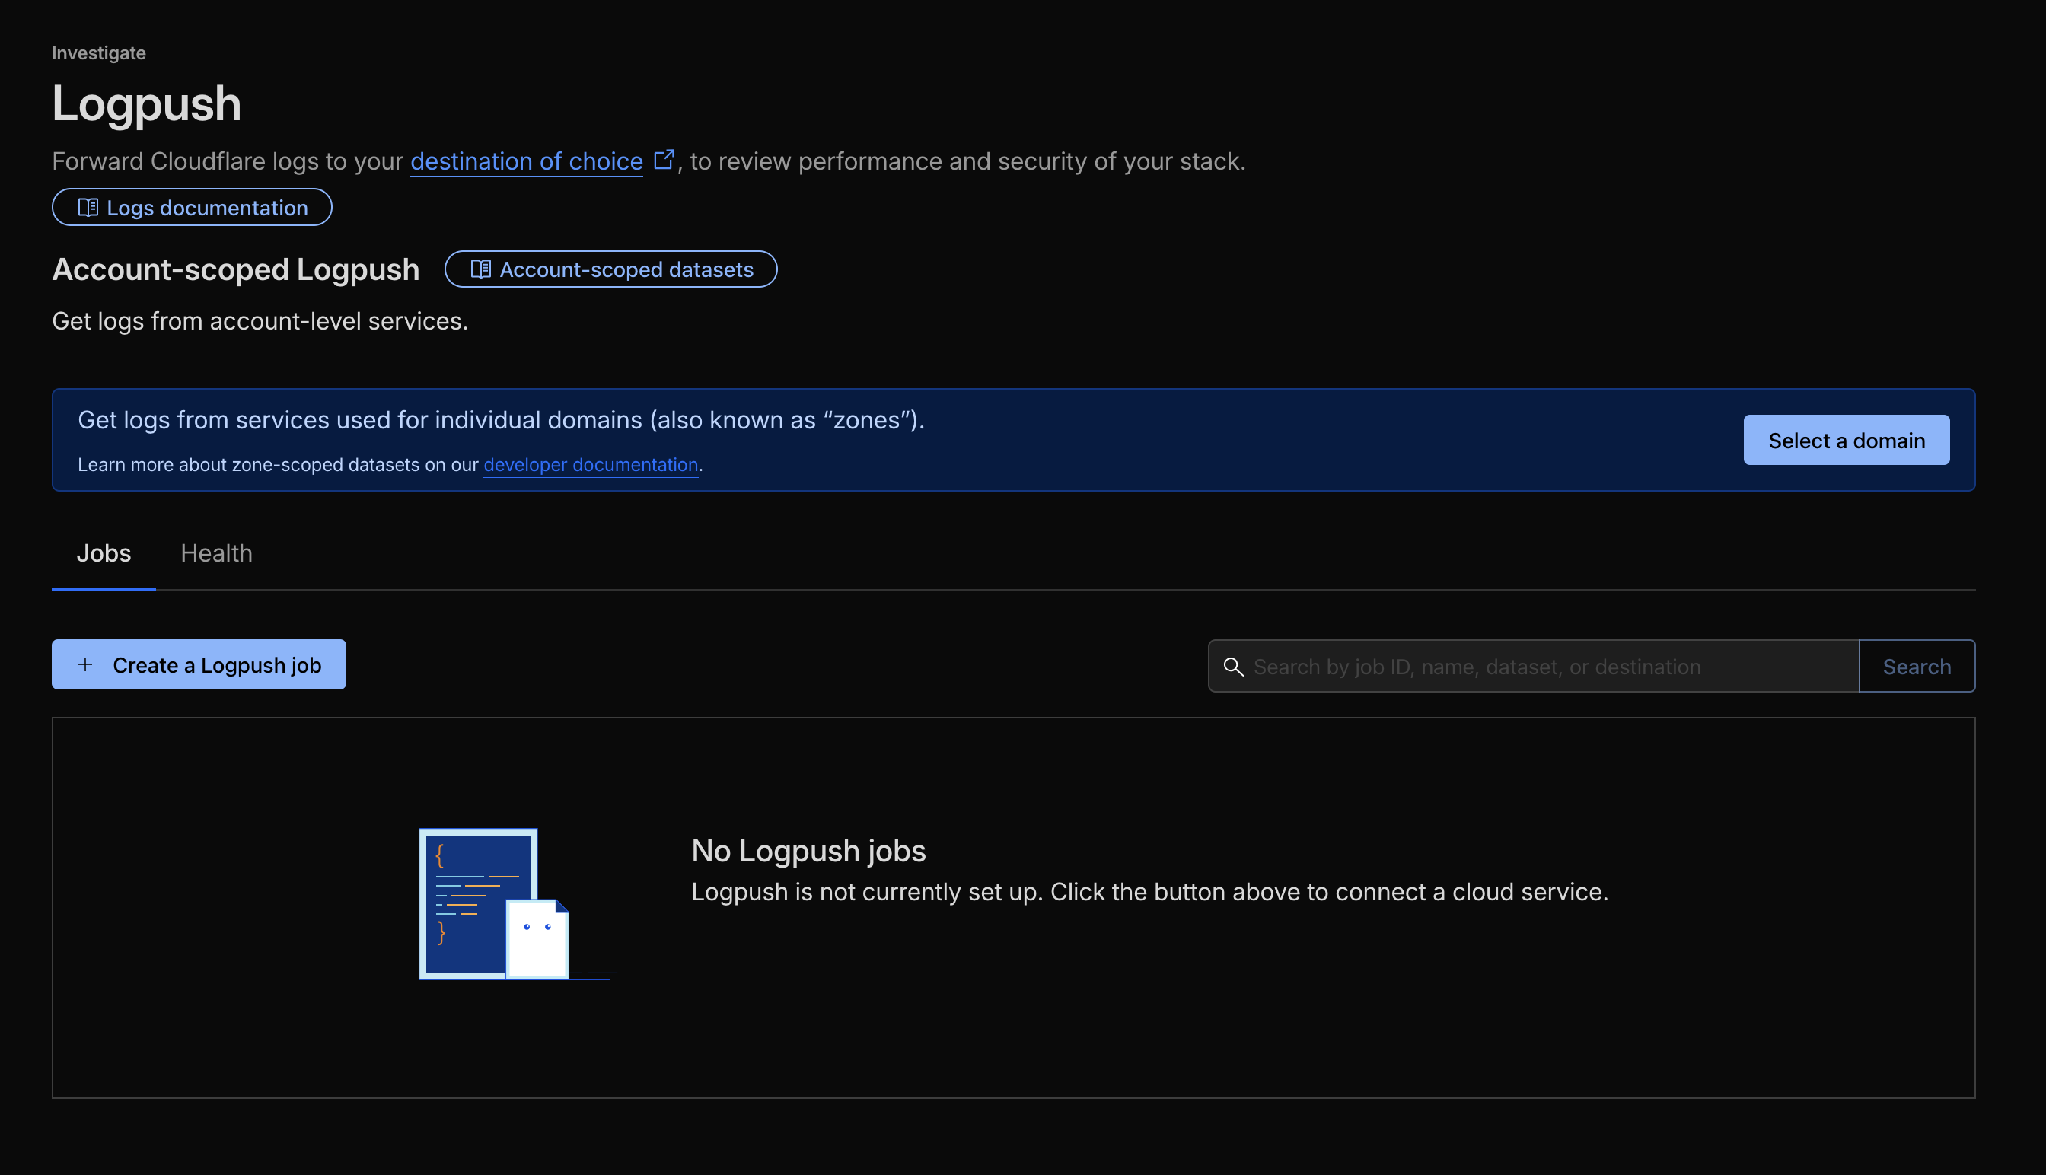Click the 'No Logpush jobs' text
Screen dimensions: 2046x1175
click(x=808, y=850)
